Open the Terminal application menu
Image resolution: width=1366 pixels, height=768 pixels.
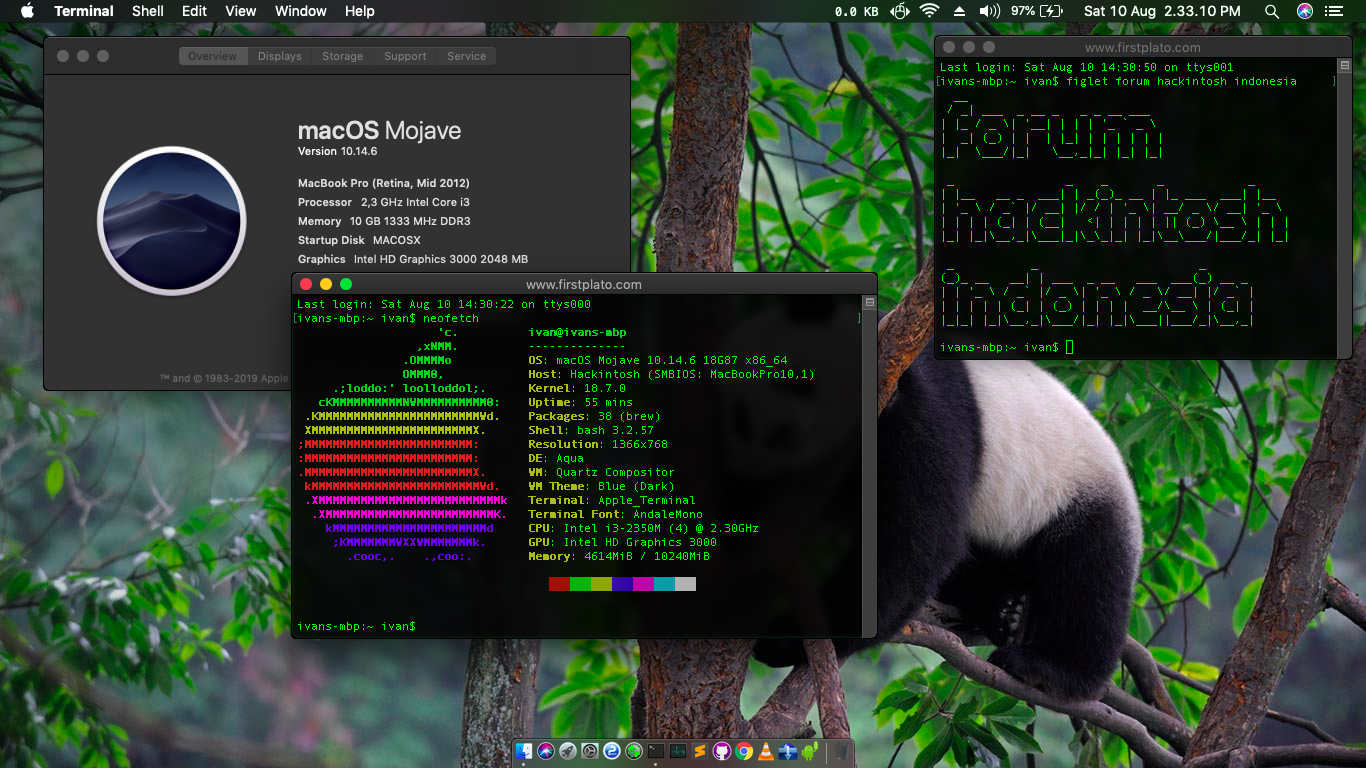point(84,11)
